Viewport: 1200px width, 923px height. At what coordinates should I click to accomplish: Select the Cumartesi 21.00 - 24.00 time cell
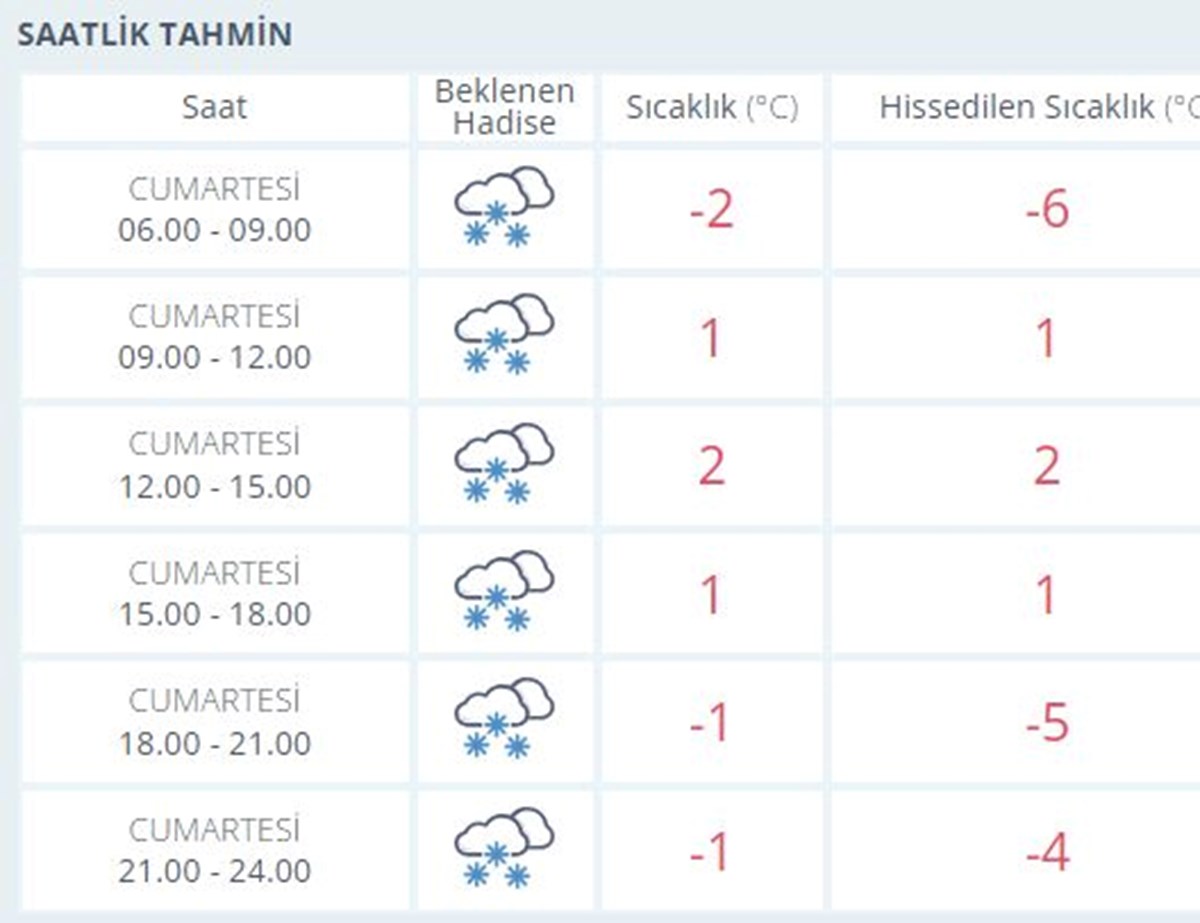(214, 850)
